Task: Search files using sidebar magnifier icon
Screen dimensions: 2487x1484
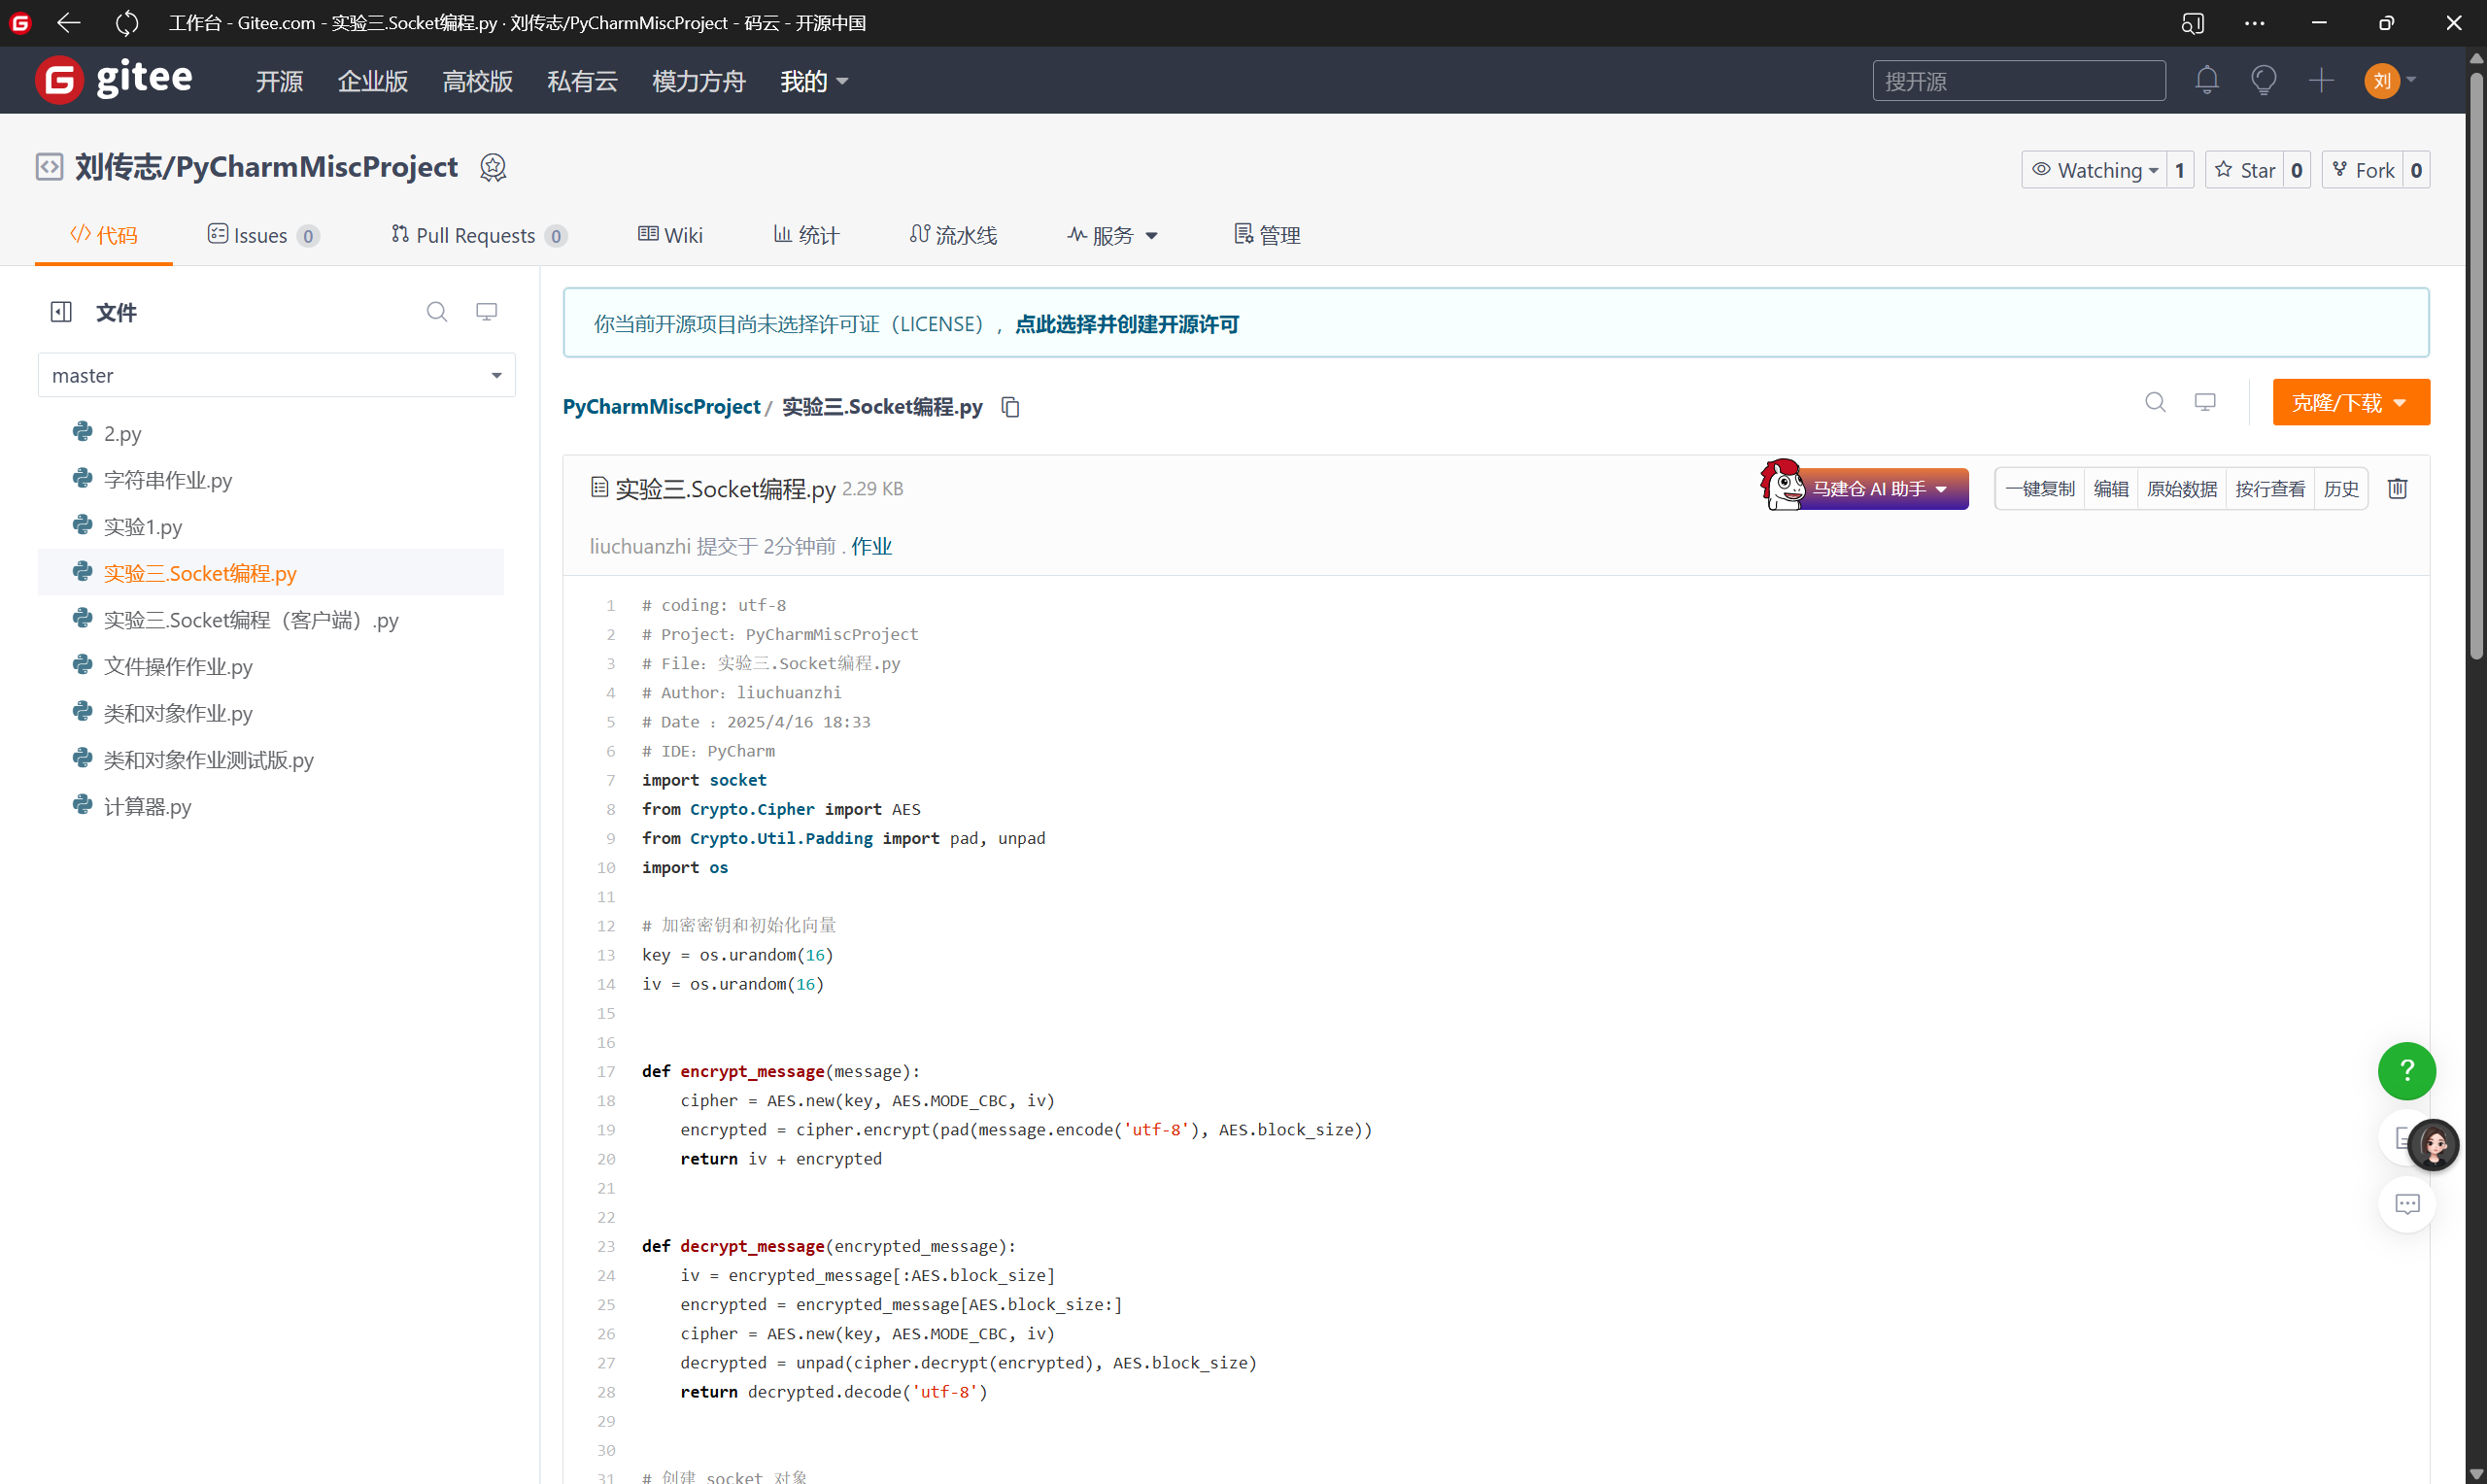Action: 437,312
